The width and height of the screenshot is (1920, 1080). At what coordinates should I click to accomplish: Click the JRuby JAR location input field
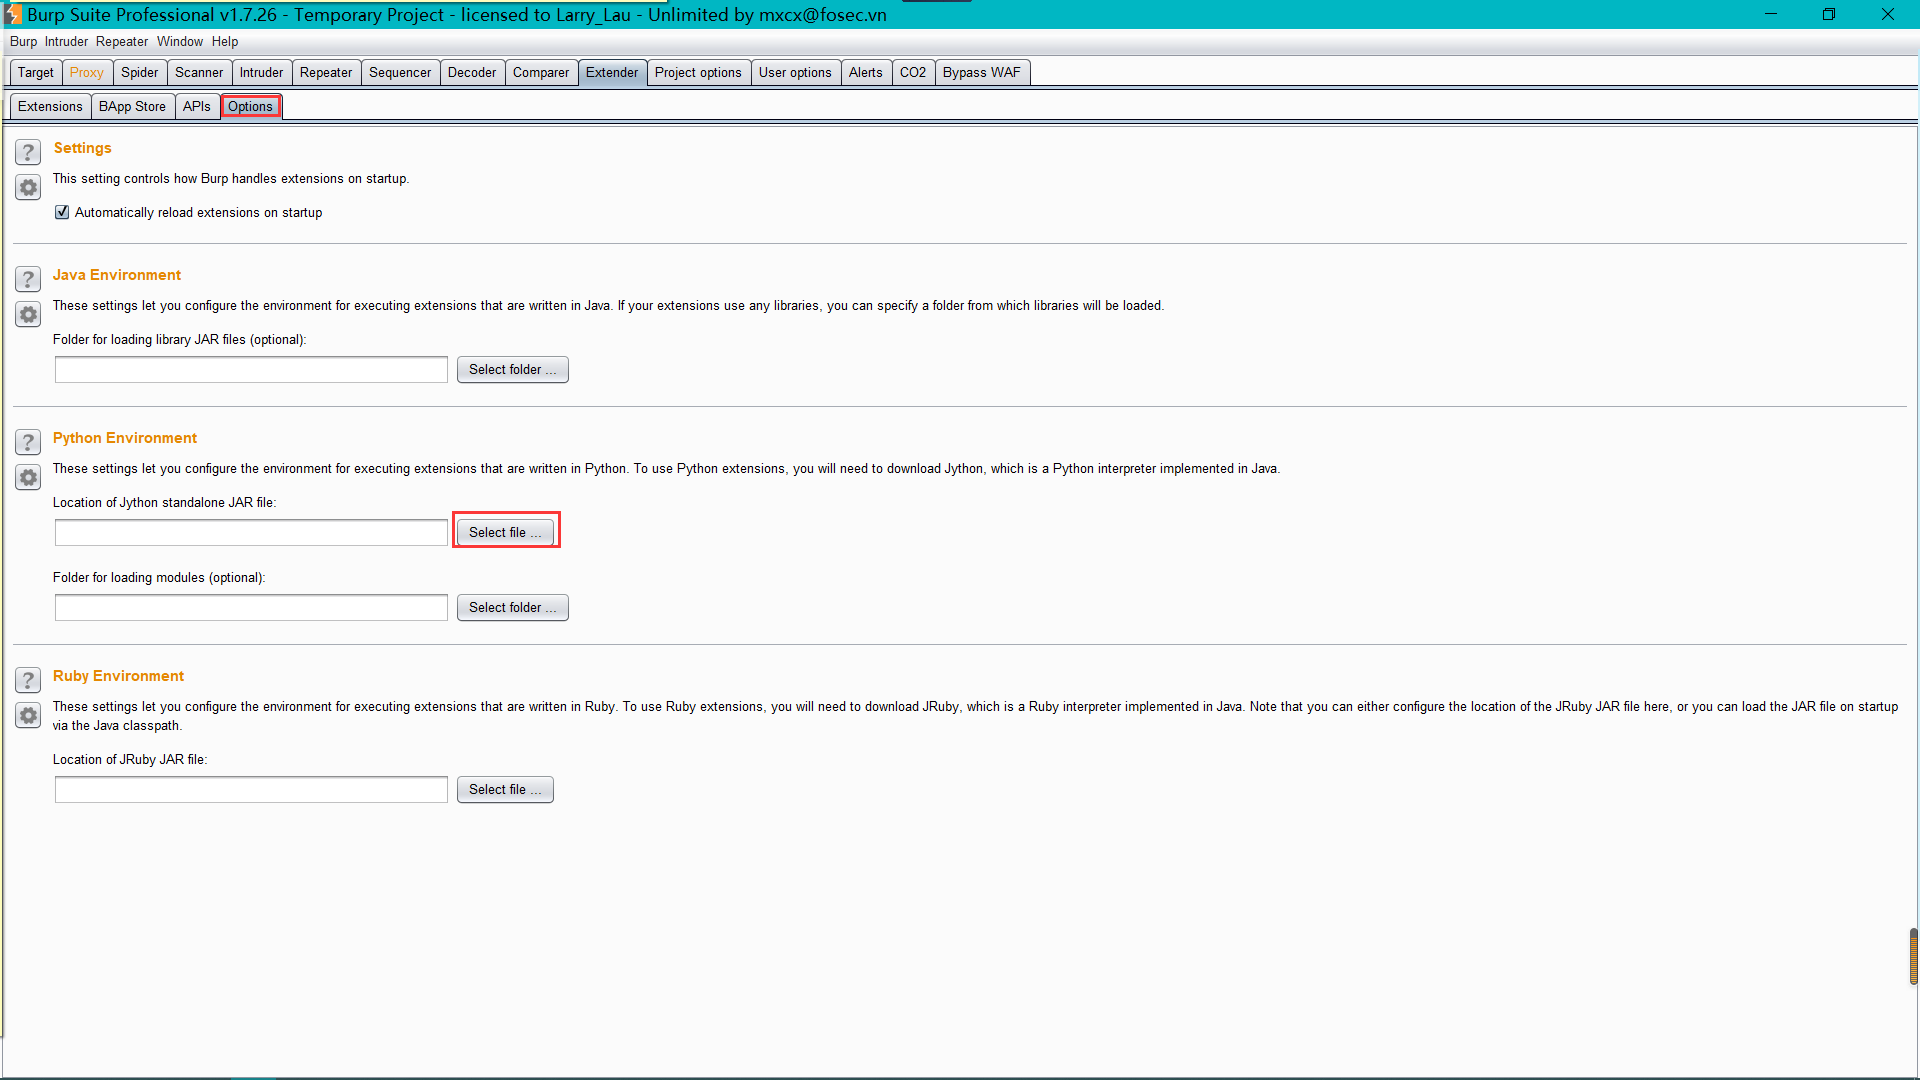pyautogui.click(x=251, y=789)
